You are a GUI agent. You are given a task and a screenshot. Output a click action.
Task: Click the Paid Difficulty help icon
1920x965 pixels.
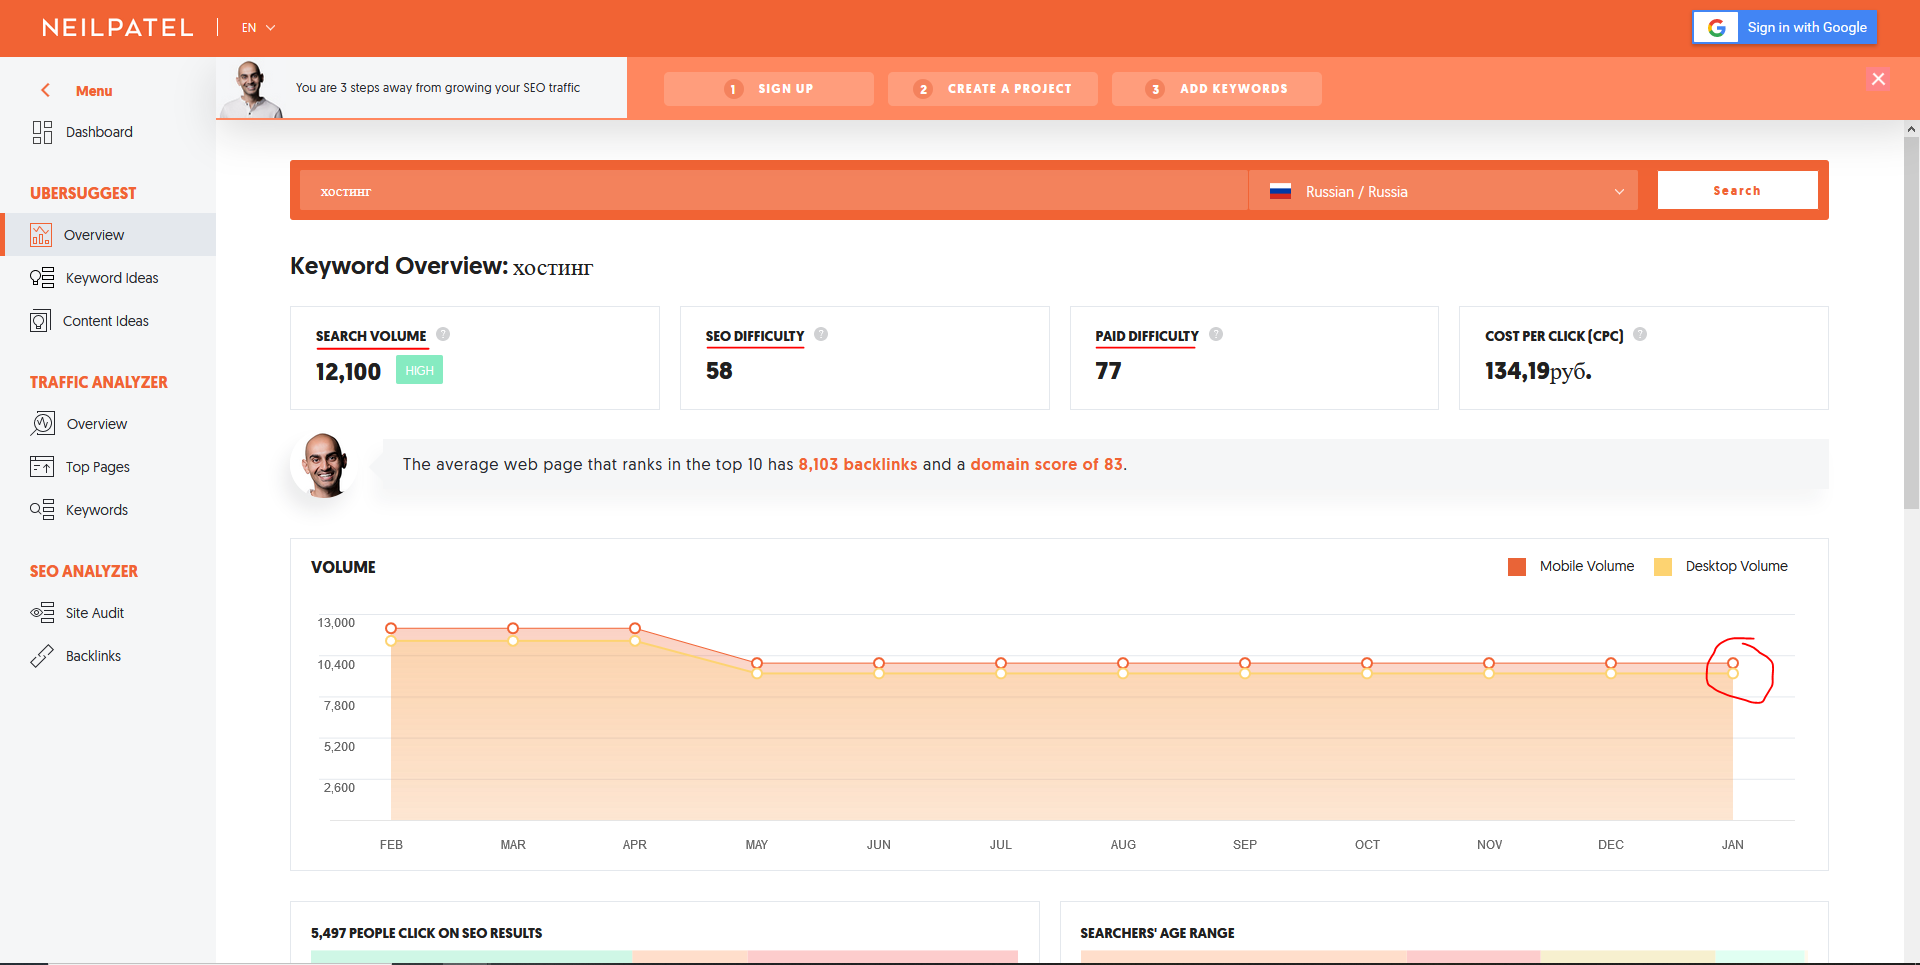(1216, 334)
